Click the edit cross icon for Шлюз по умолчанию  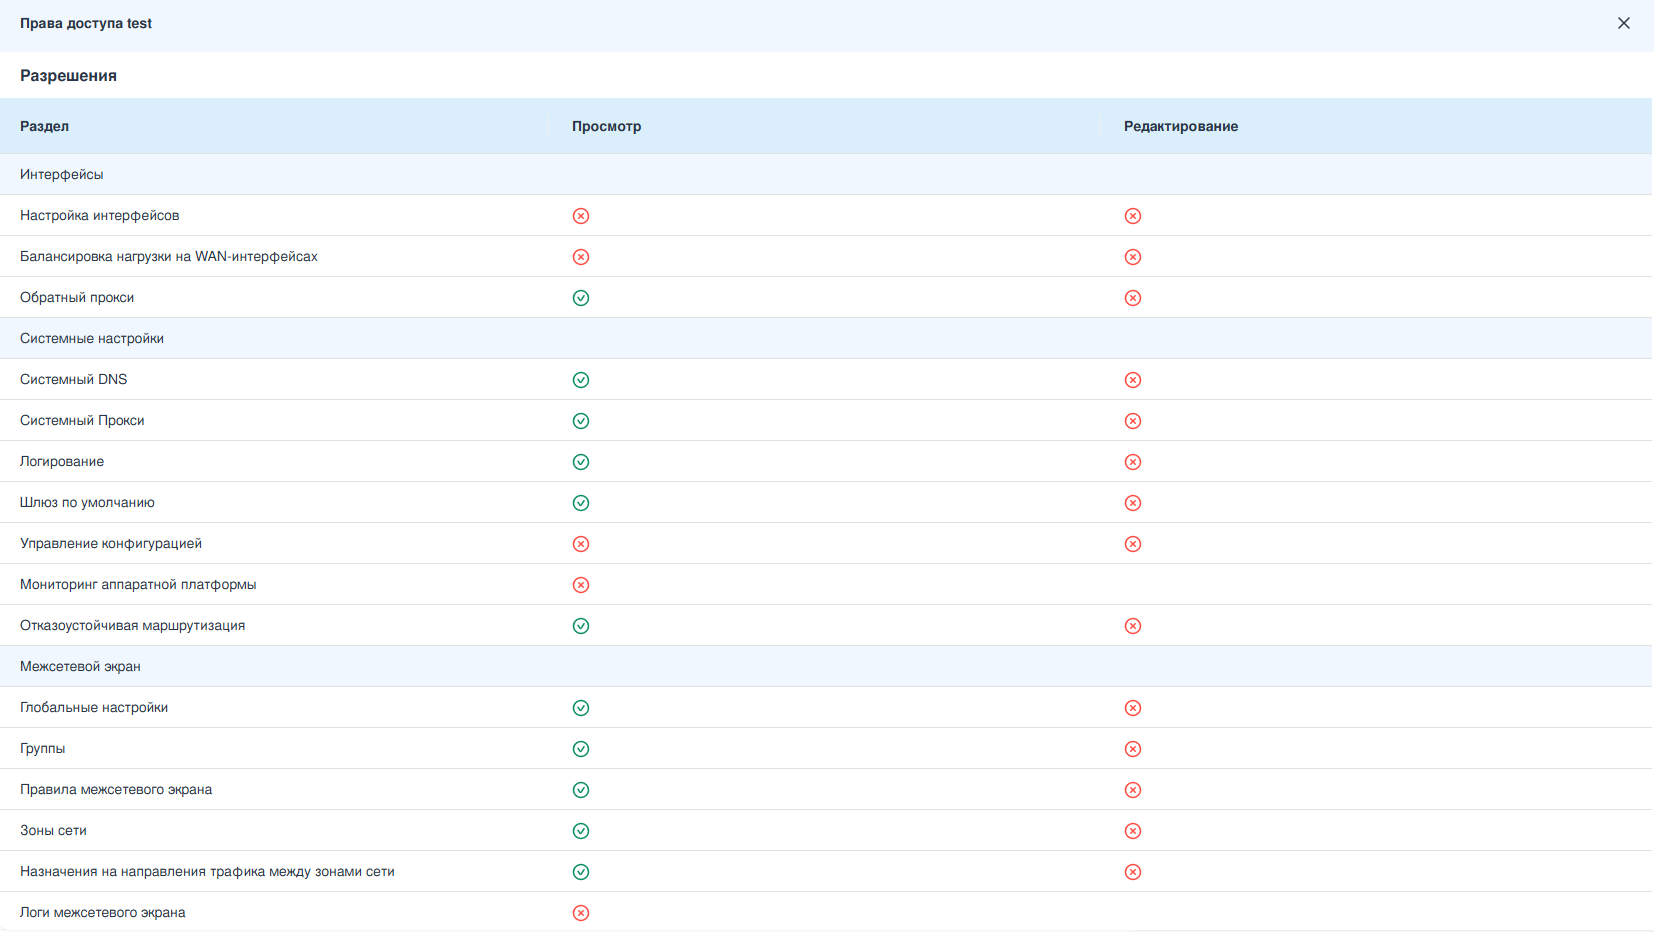(1133, 503)
